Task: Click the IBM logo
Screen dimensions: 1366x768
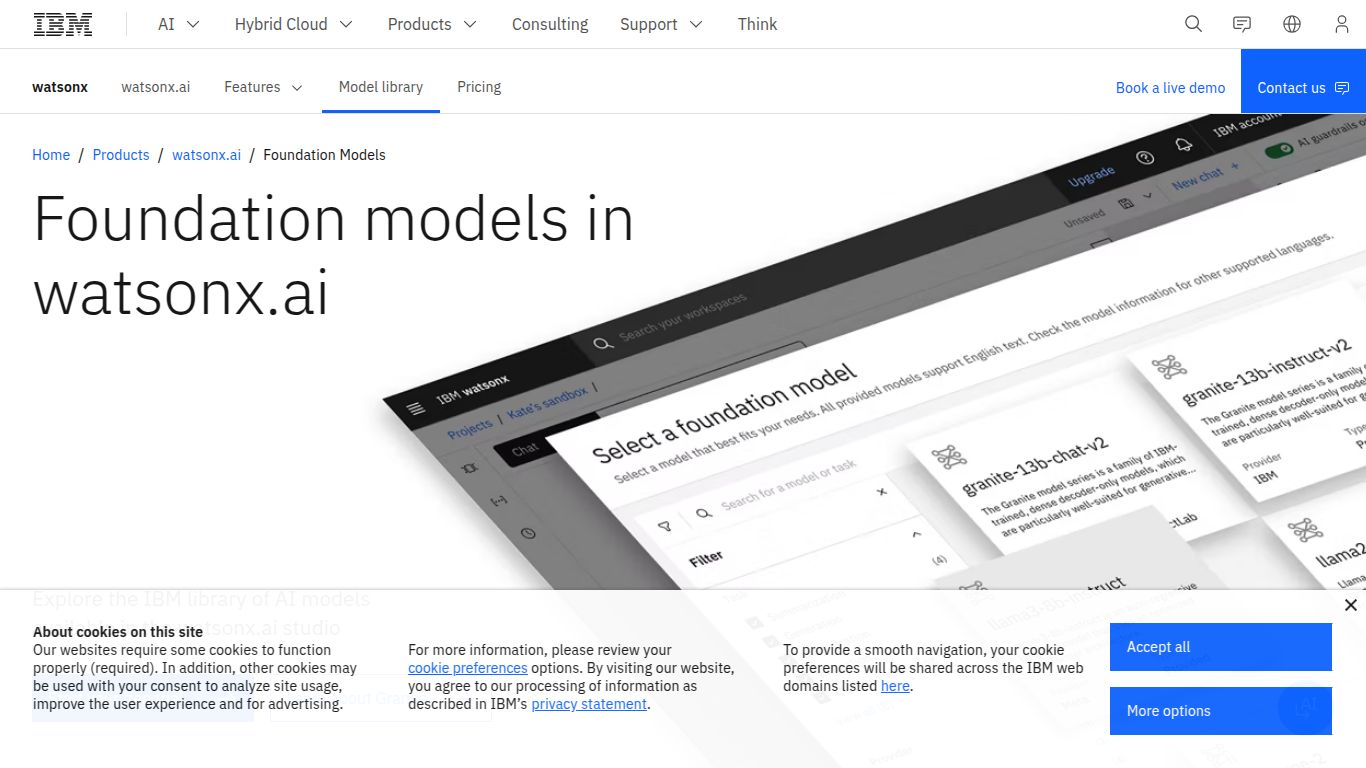Action: 62,23
